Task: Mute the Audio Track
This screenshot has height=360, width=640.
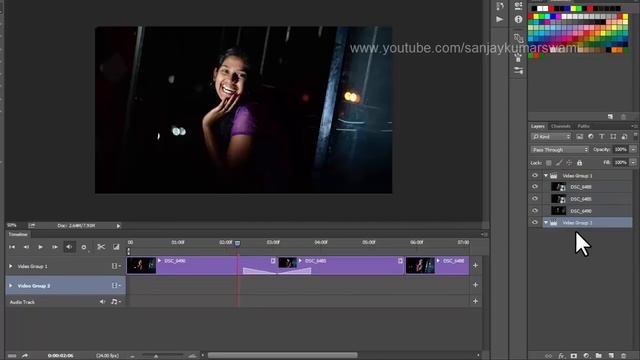Action: click(x=102, y=302)
